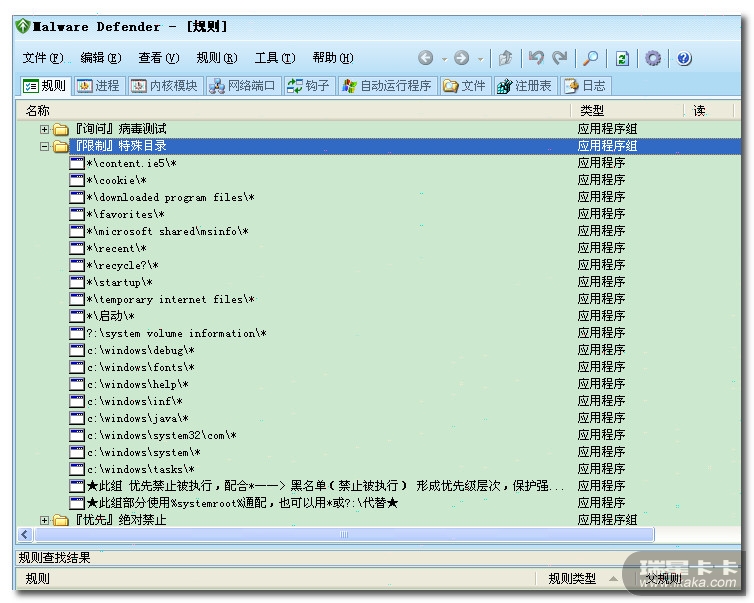Open the 查看(V) menu
754x603 pixels.
click(159, 58)
